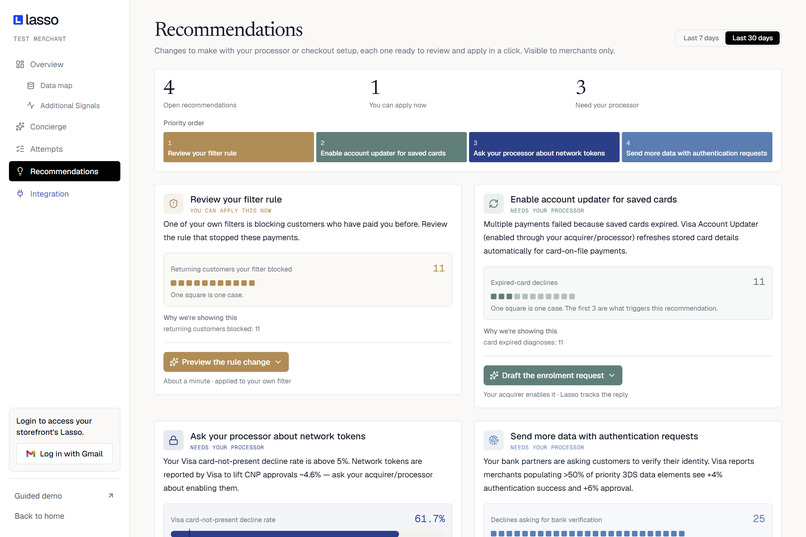Click the returning customers blocked: 11 text
This screenshot has height=537, width=806.
[x=212, y=329]
